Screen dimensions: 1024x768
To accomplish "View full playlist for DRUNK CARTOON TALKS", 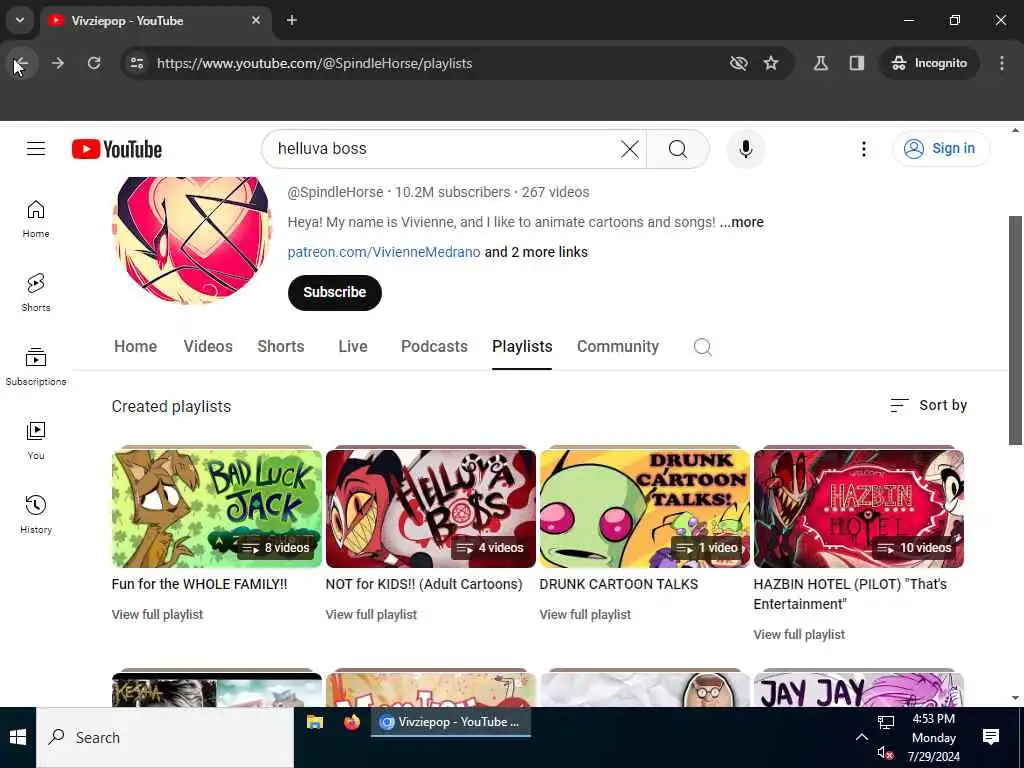I will click(x=585, y=615).
